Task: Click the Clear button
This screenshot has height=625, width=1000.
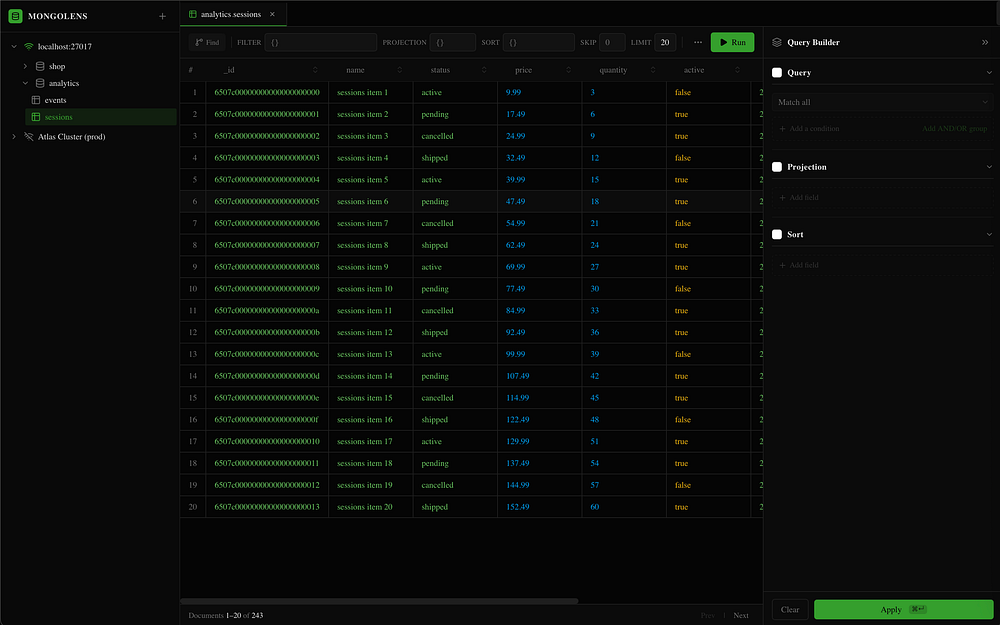Action: [x=790, y=609]
